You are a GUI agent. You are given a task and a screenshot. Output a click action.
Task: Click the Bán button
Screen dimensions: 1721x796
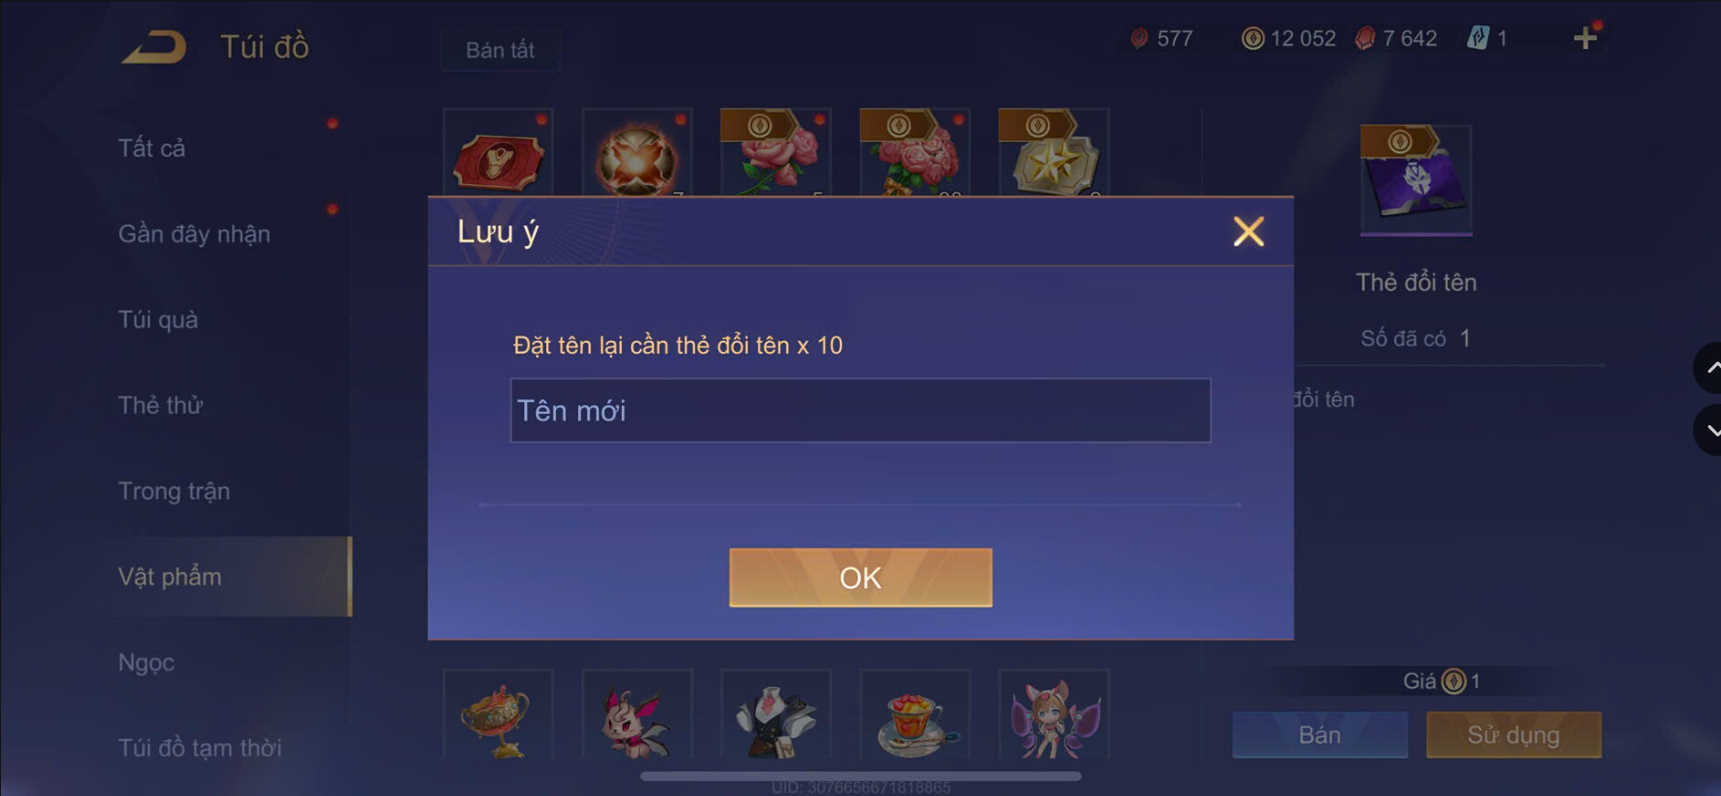click(1320, 735)
